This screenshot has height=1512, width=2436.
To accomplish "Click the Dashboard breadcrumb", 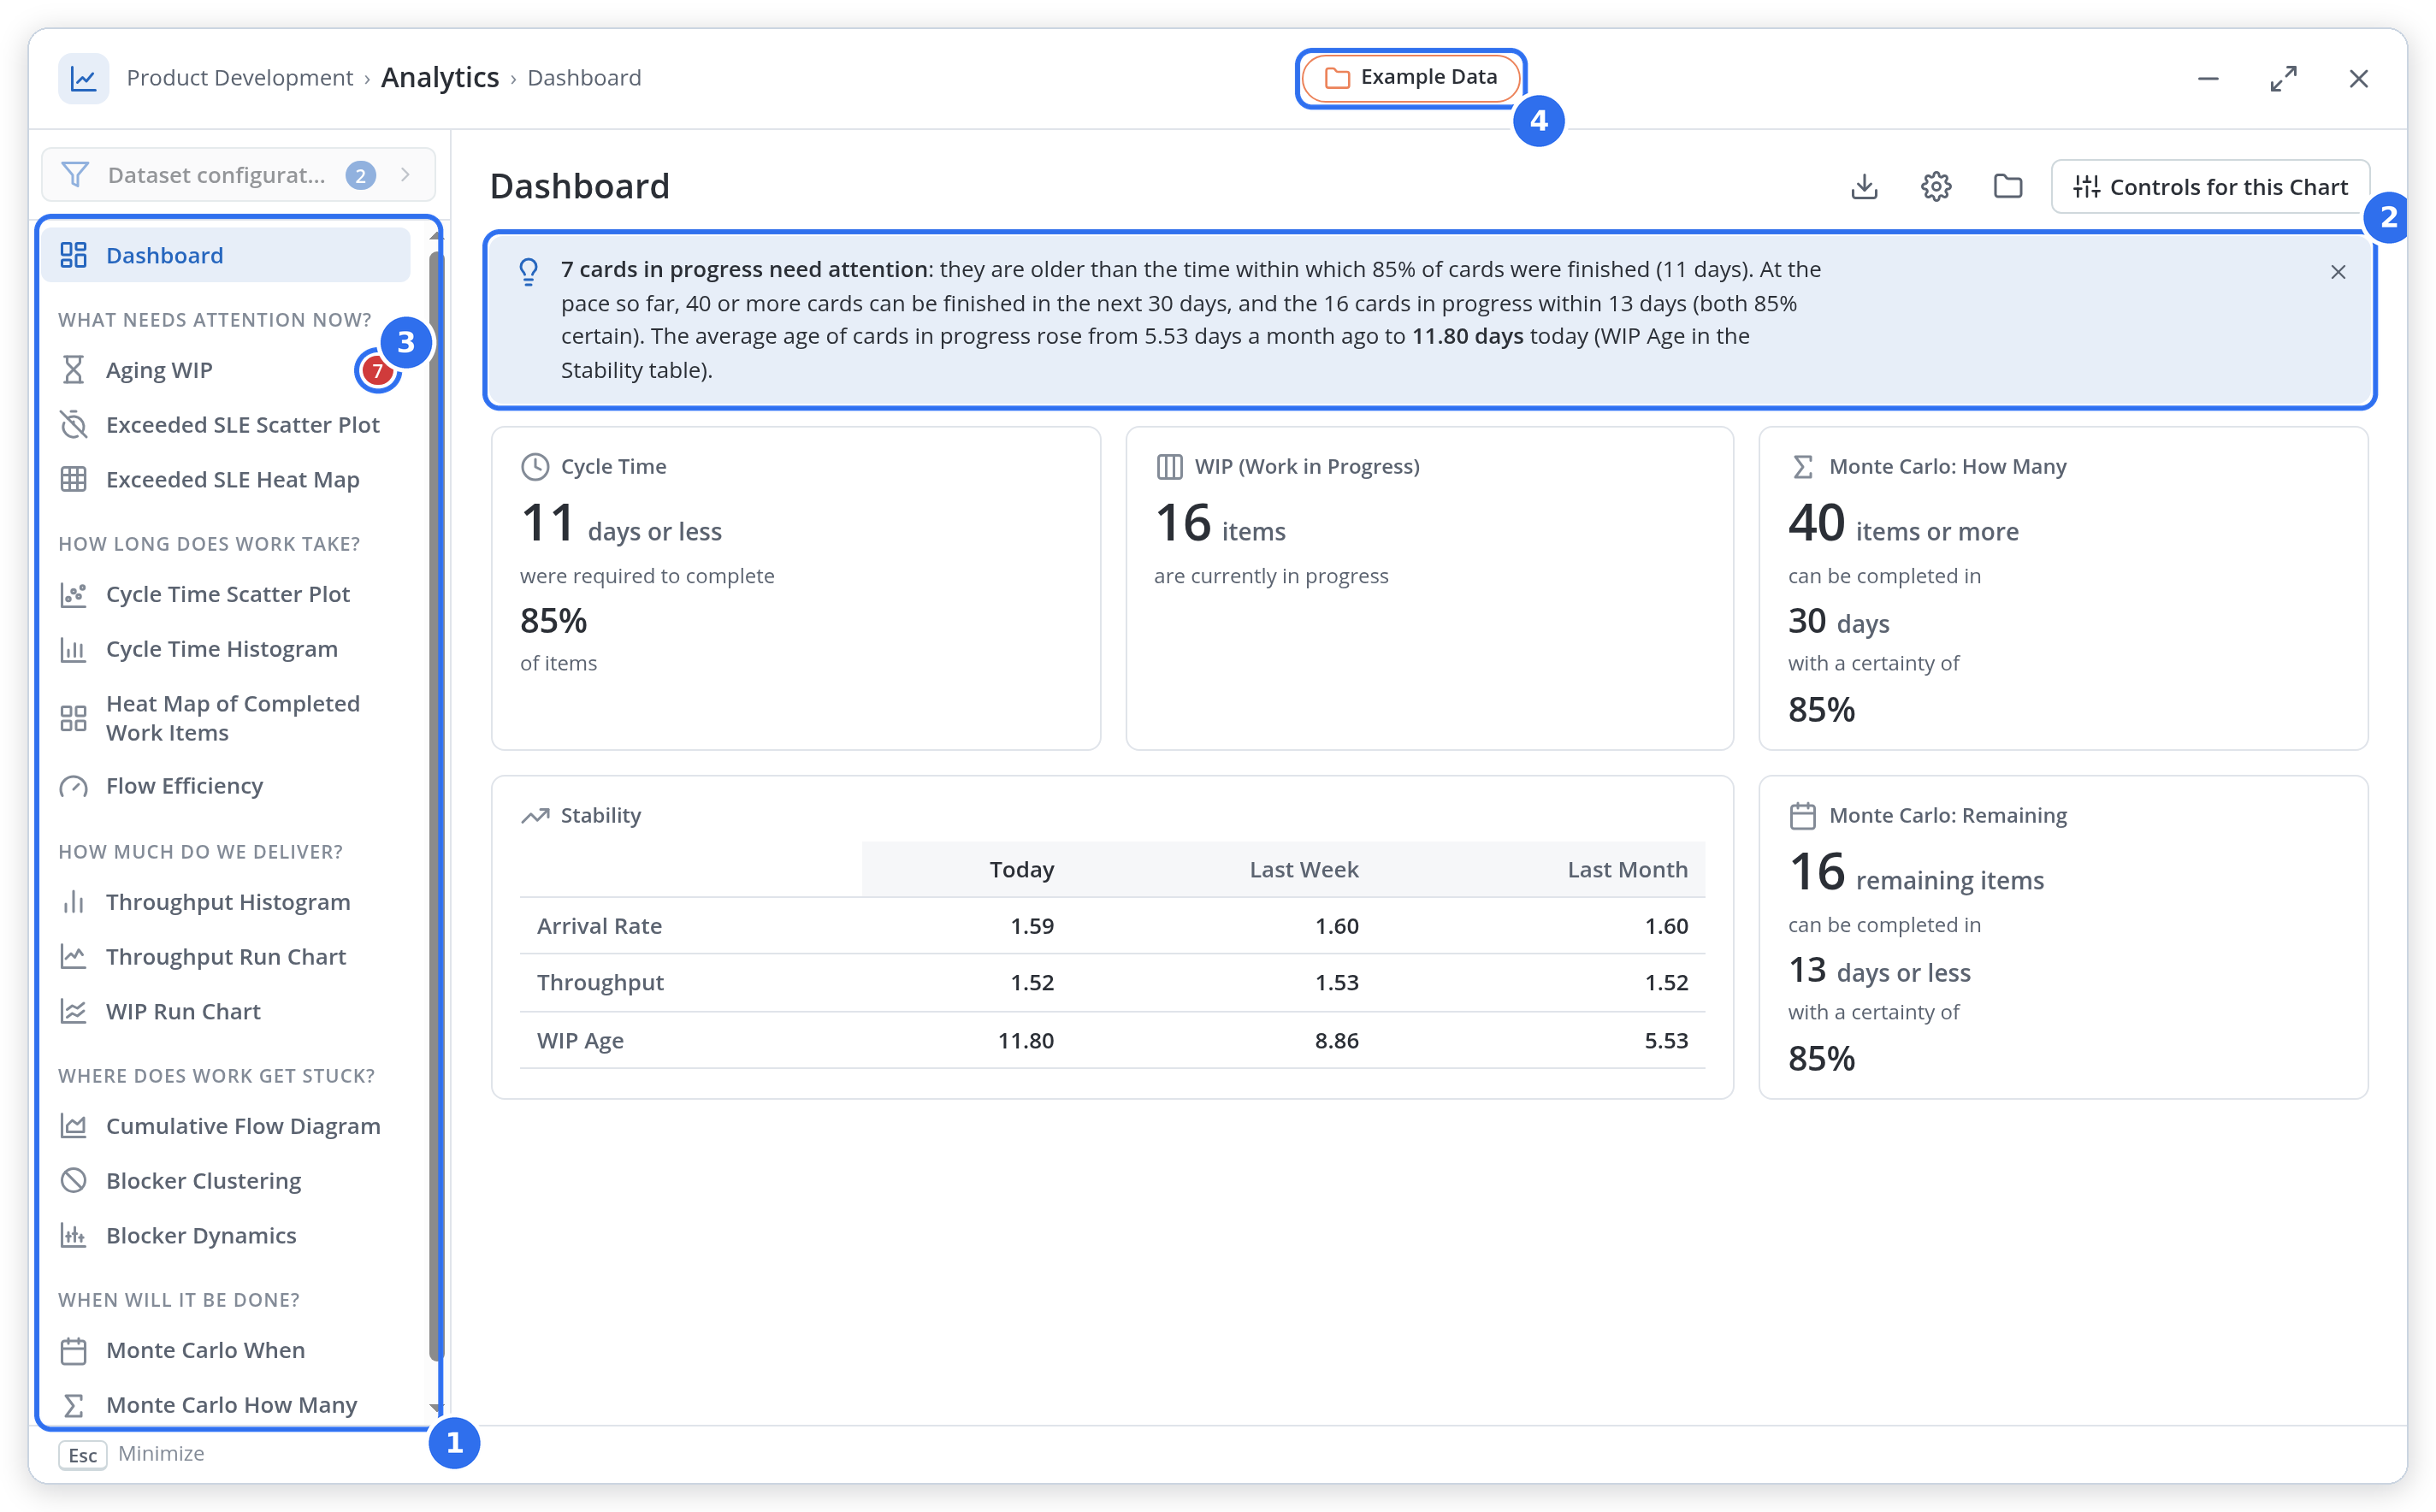I will tap(584, 78).
